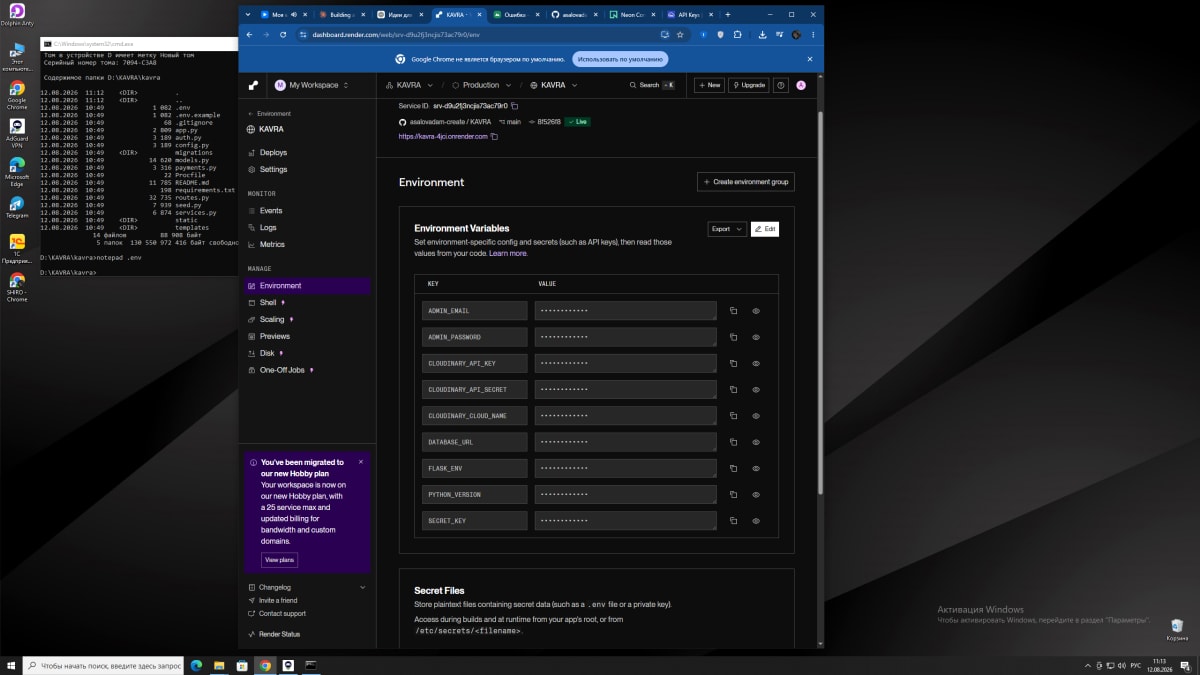Open Disk in the sidebar
This screenshot has height=675, width=1200.
tap(267, 353)
